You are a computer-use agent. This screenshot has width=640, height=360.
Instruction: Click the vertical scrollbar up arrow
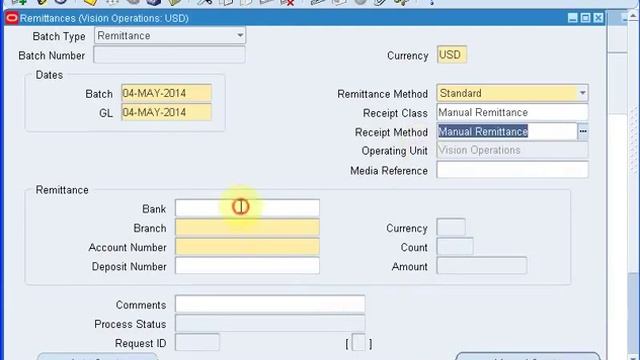(633, 16)
